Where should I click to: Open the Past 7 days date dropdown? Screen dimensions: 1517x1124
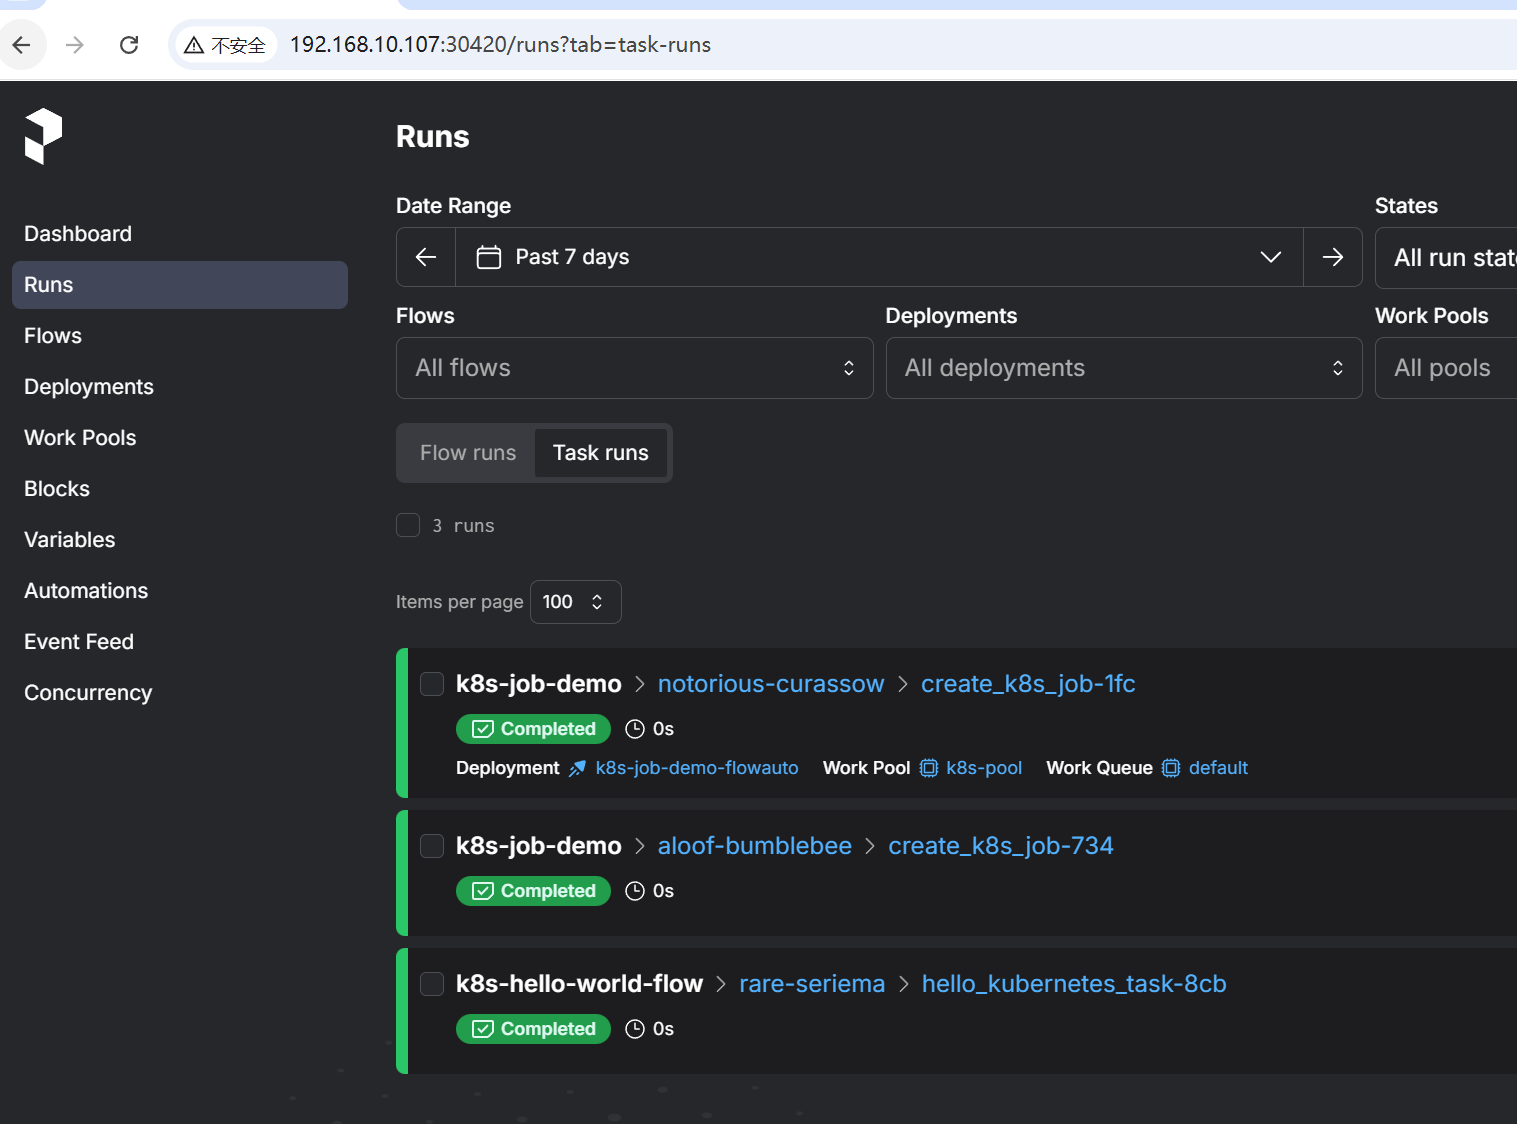click(x=879, y=257)
